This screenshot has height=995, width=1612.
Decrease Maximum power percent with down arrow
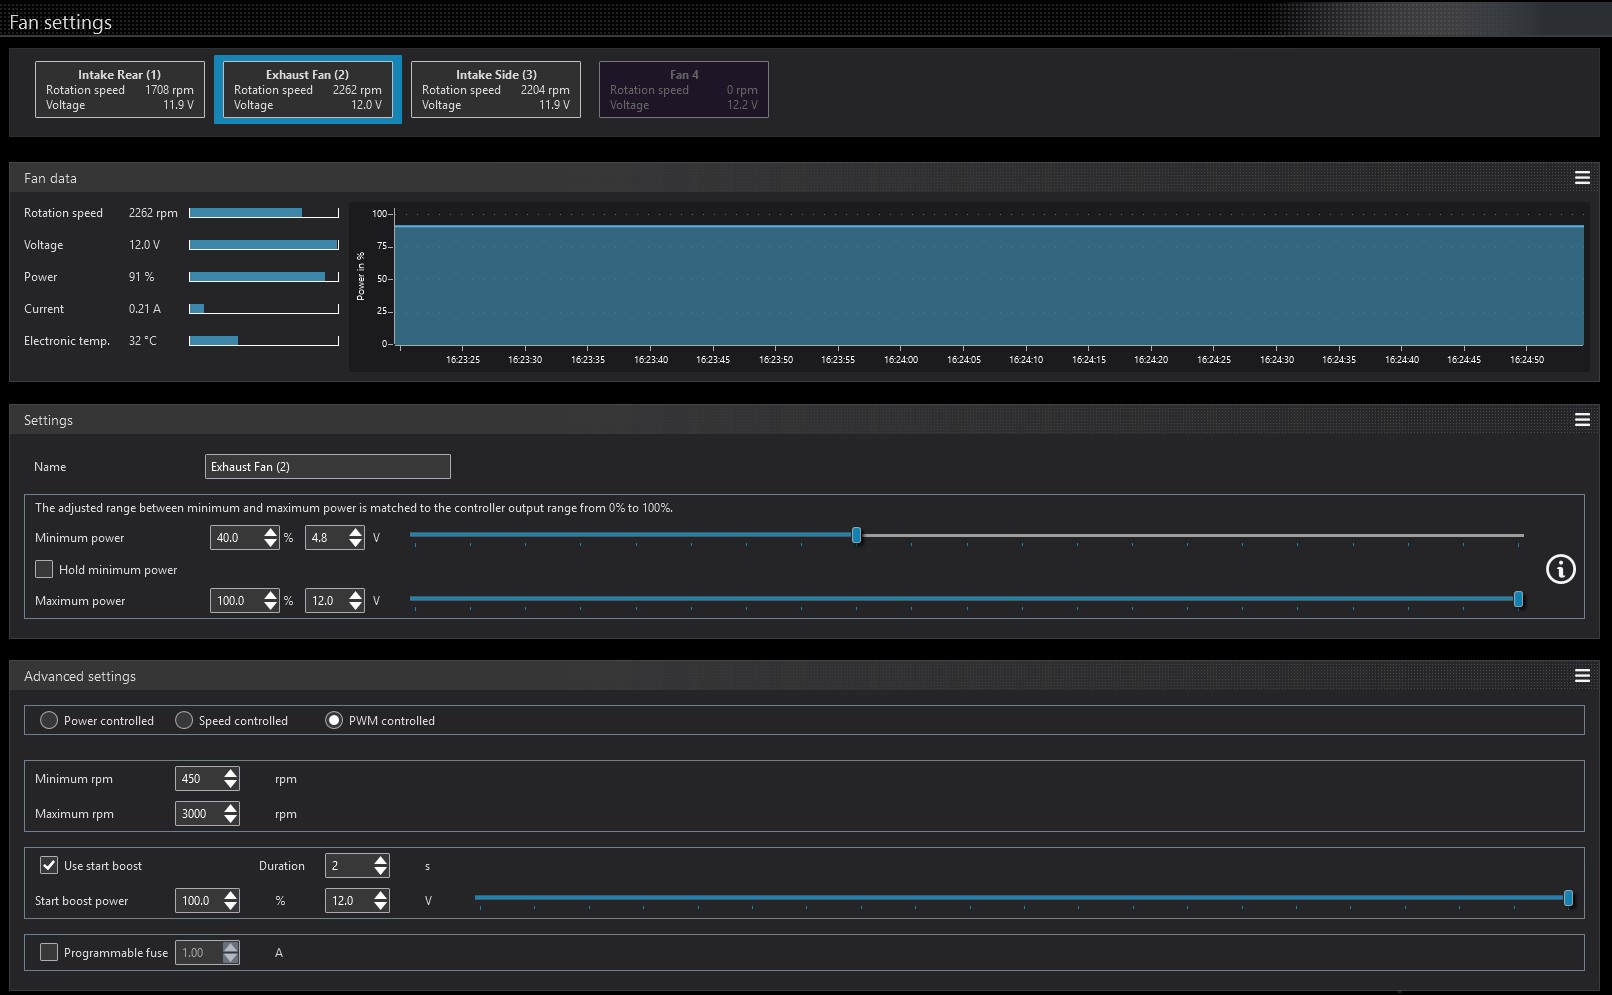pos(271,606)
